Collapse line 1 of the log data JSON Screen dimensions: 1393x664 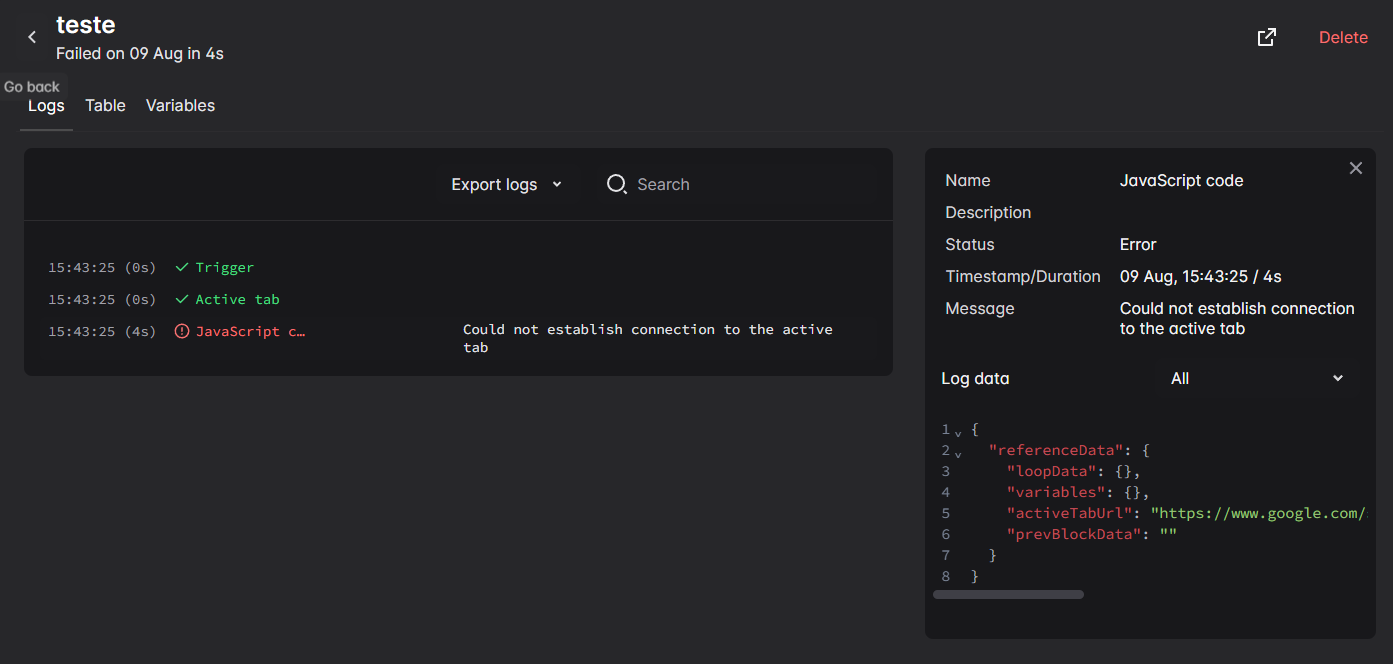click(x=959, y=431)
